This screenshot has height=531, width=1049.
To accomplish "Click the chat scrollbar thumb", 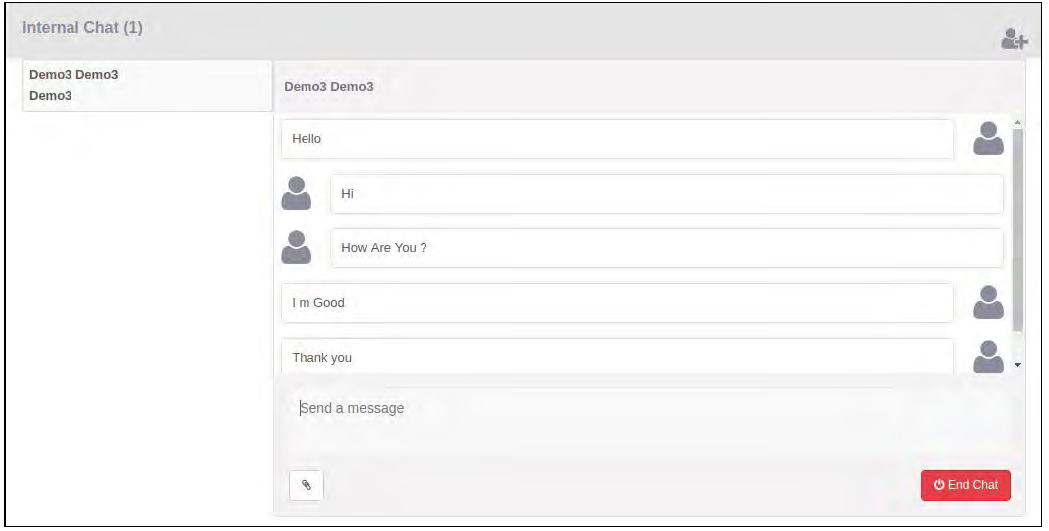I will point(1018,230).
